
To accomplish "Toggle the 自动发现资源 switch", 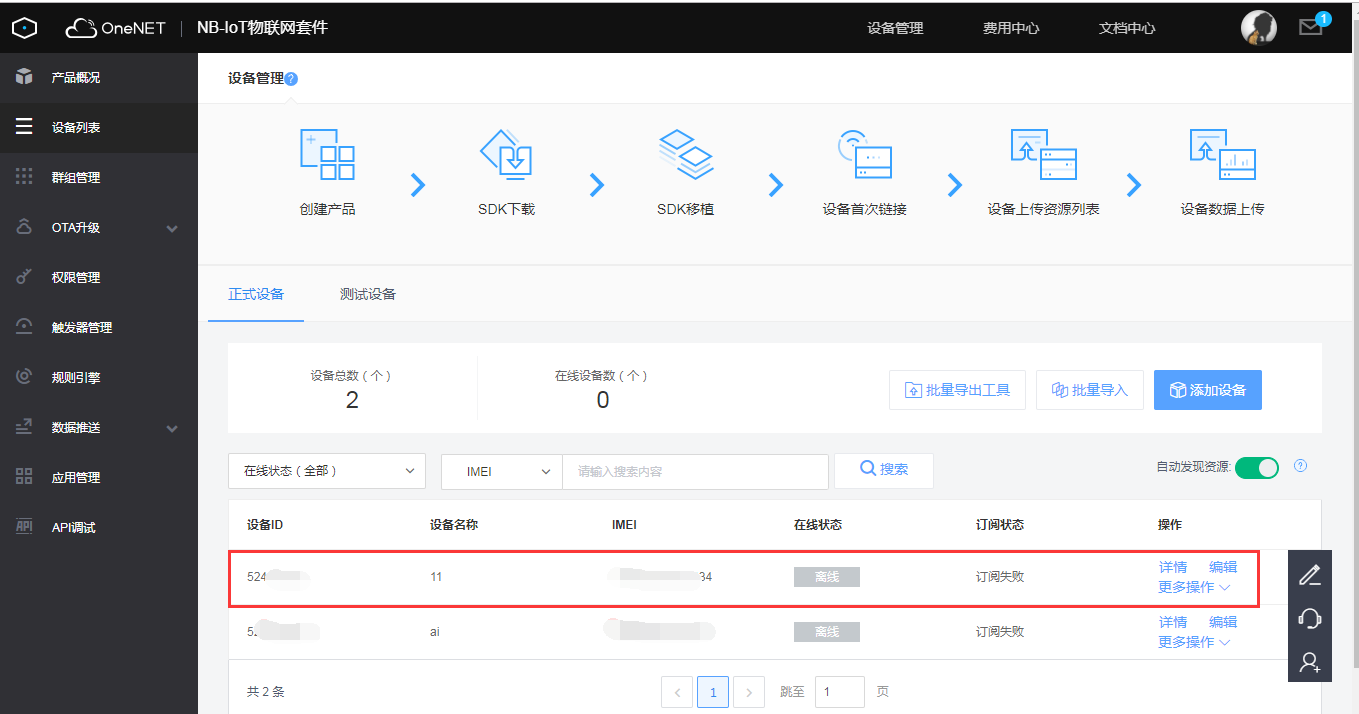I will pyautogui.click(x=1257, y=468).
